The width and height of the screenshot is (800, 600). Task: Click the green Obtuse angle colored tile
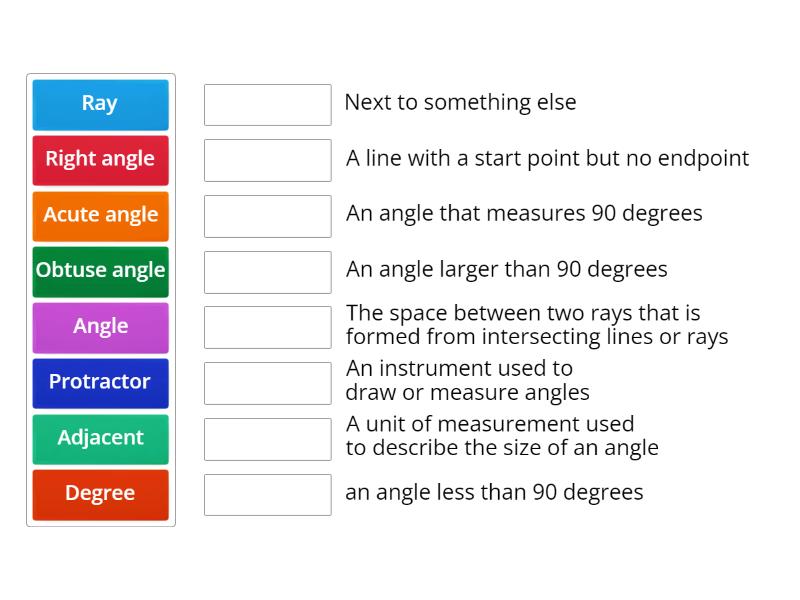click(x=100, y=271)
